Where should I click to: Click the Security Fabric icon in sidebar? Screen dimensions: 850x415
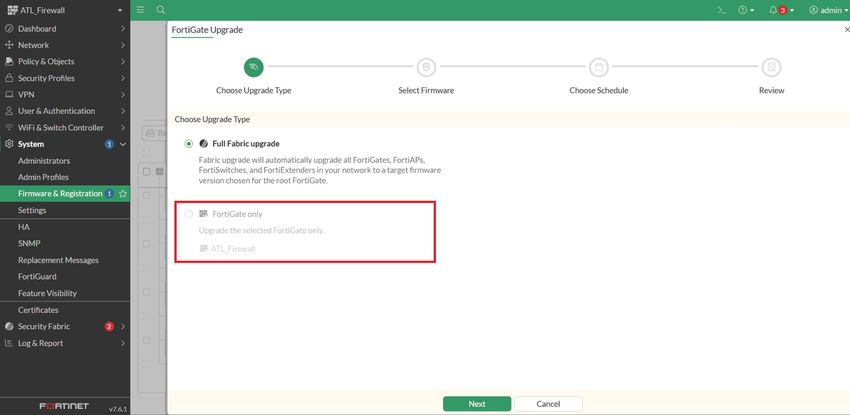coord(9,326)
